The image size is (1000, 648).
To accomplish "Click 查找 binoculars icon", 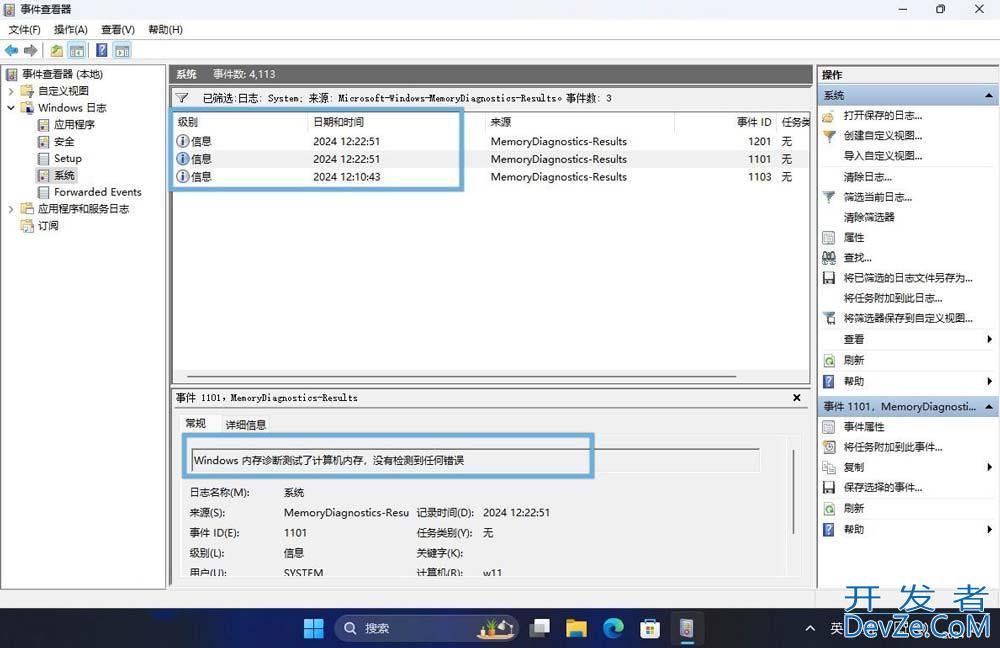I will (x=828, y=258).
